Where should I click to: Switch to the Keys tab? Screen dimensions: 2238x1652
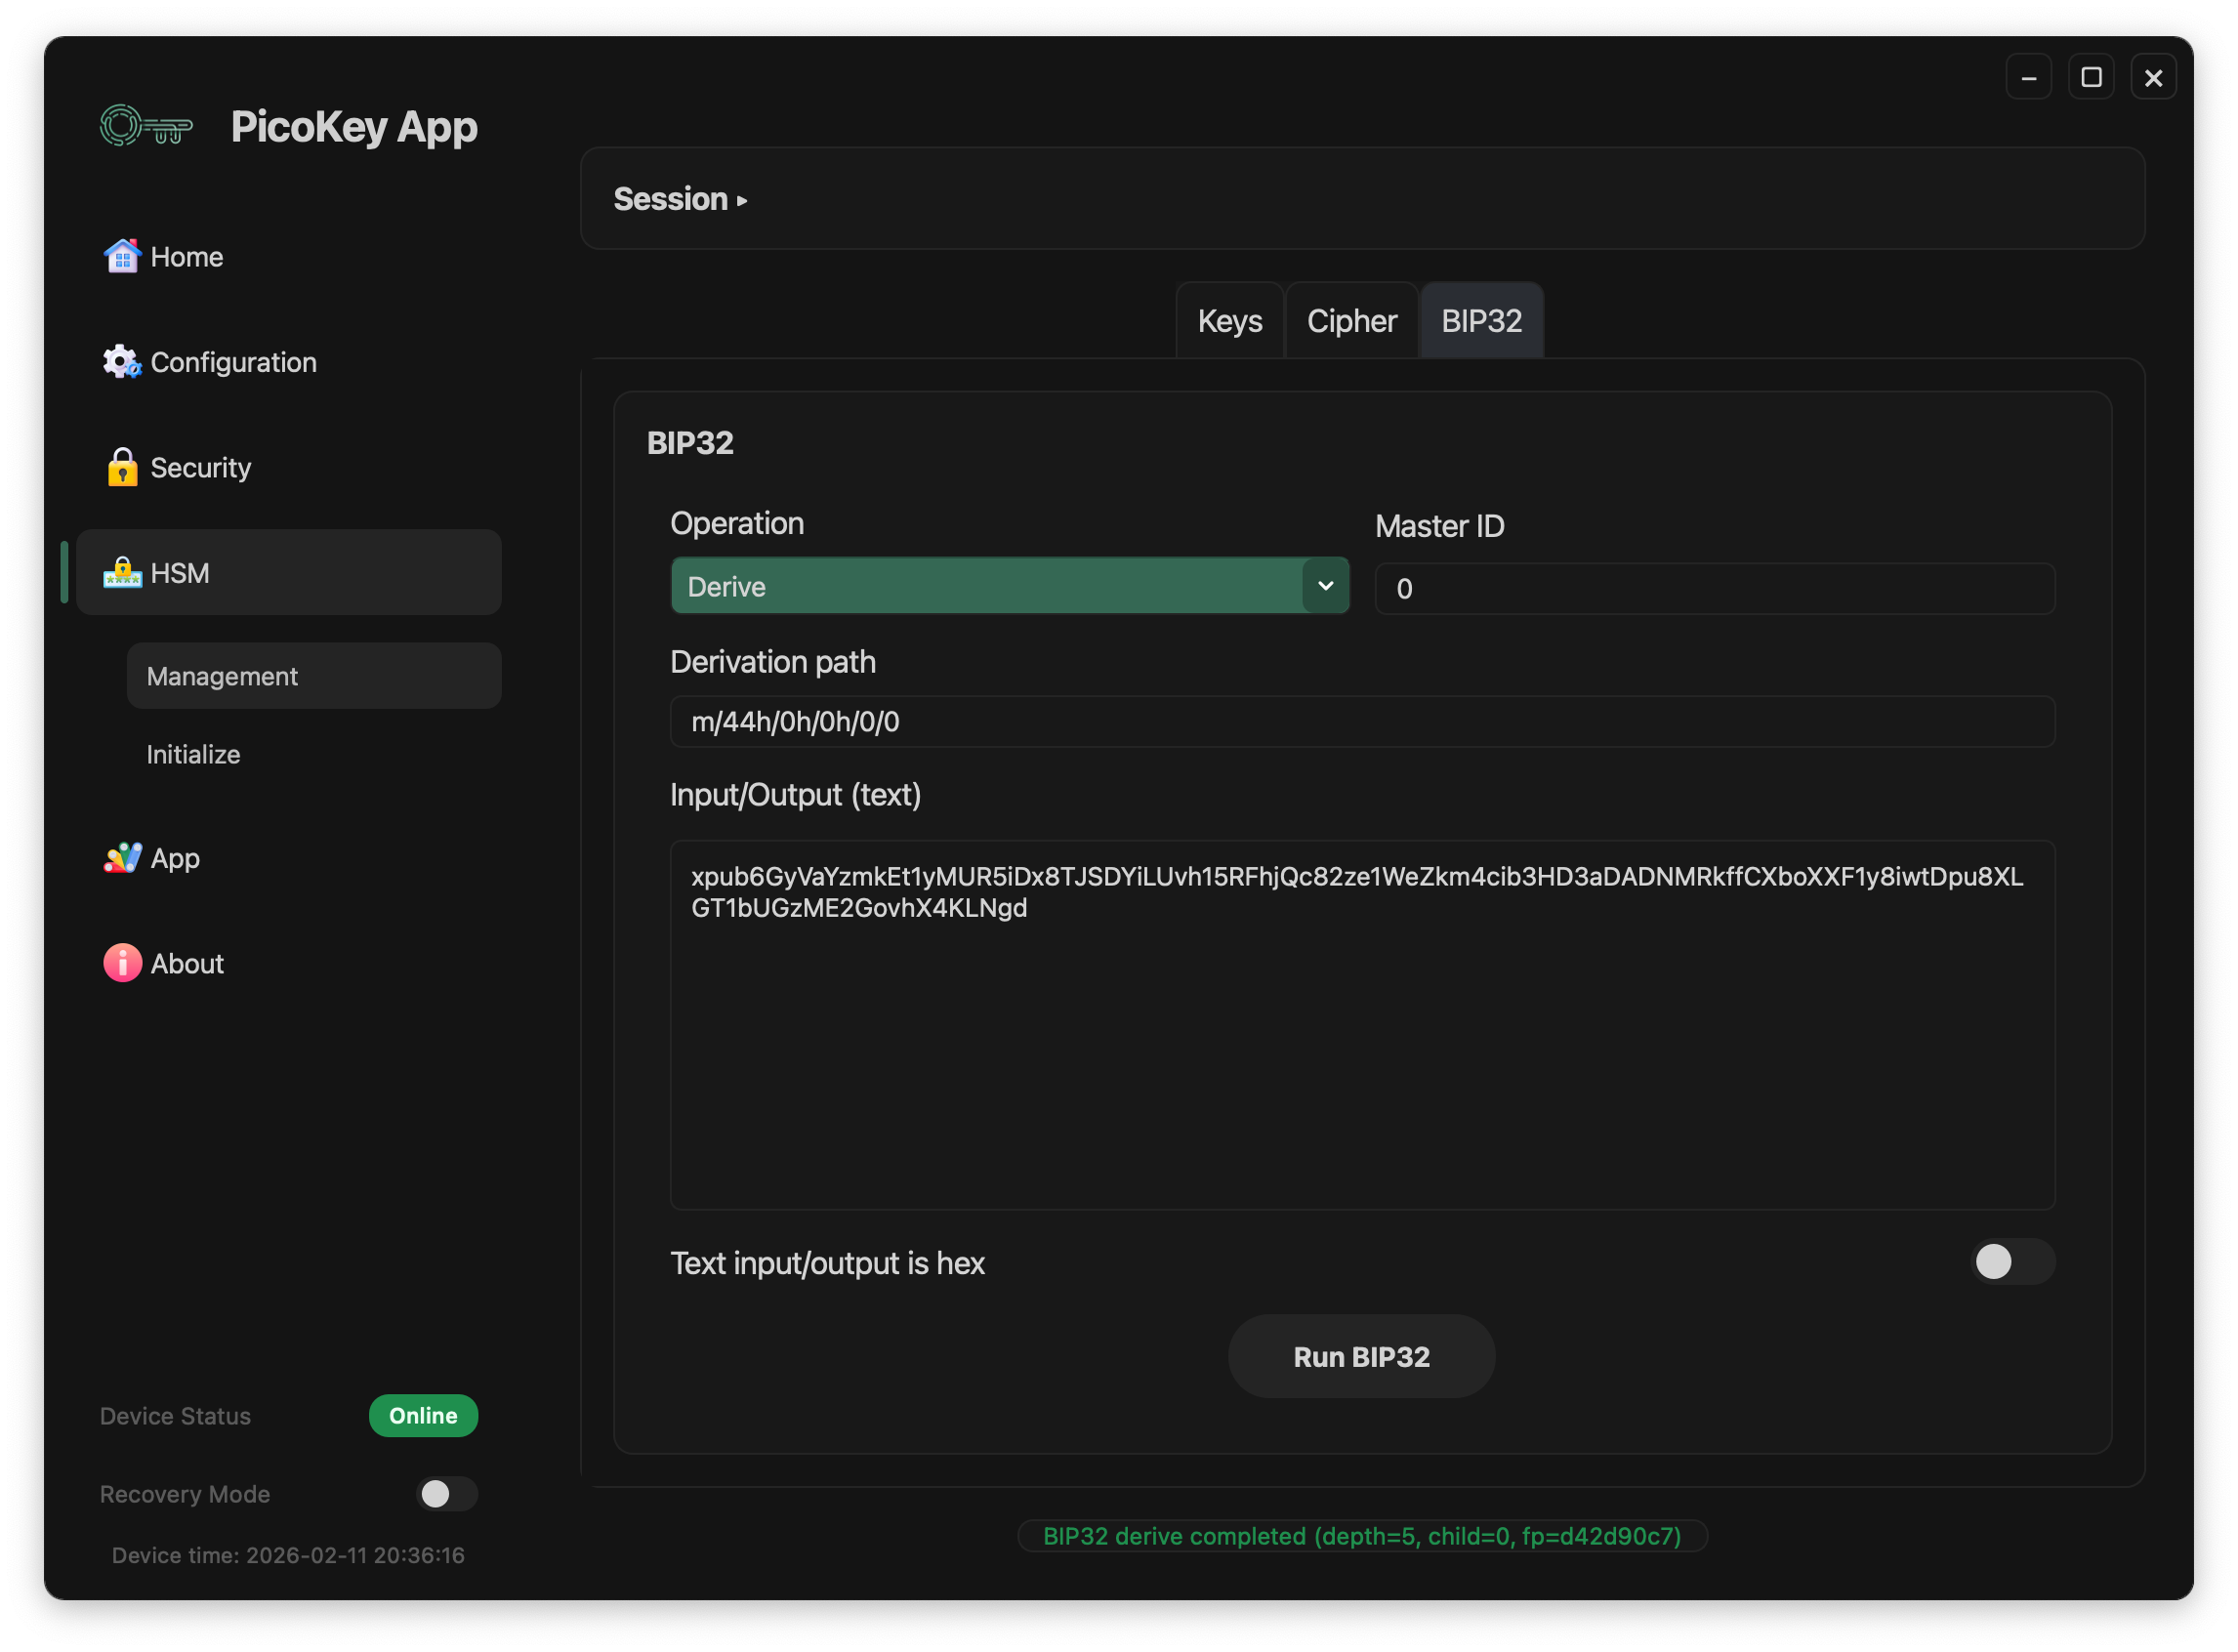tap(1229, 321)
